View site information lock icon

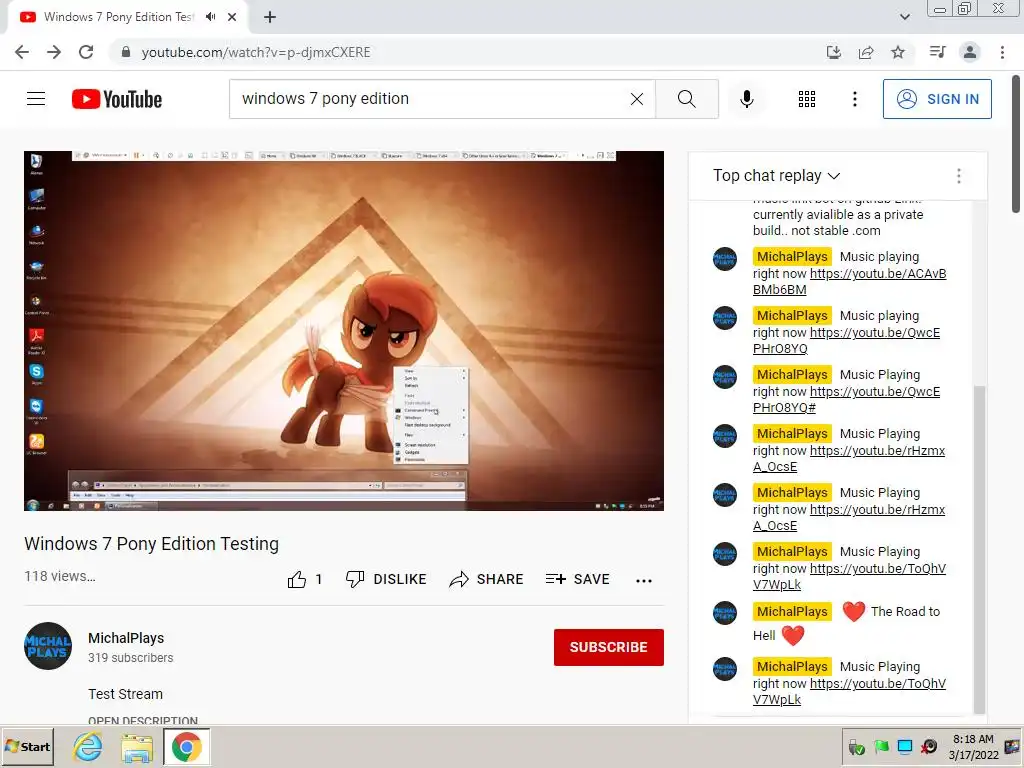[126, 52]
